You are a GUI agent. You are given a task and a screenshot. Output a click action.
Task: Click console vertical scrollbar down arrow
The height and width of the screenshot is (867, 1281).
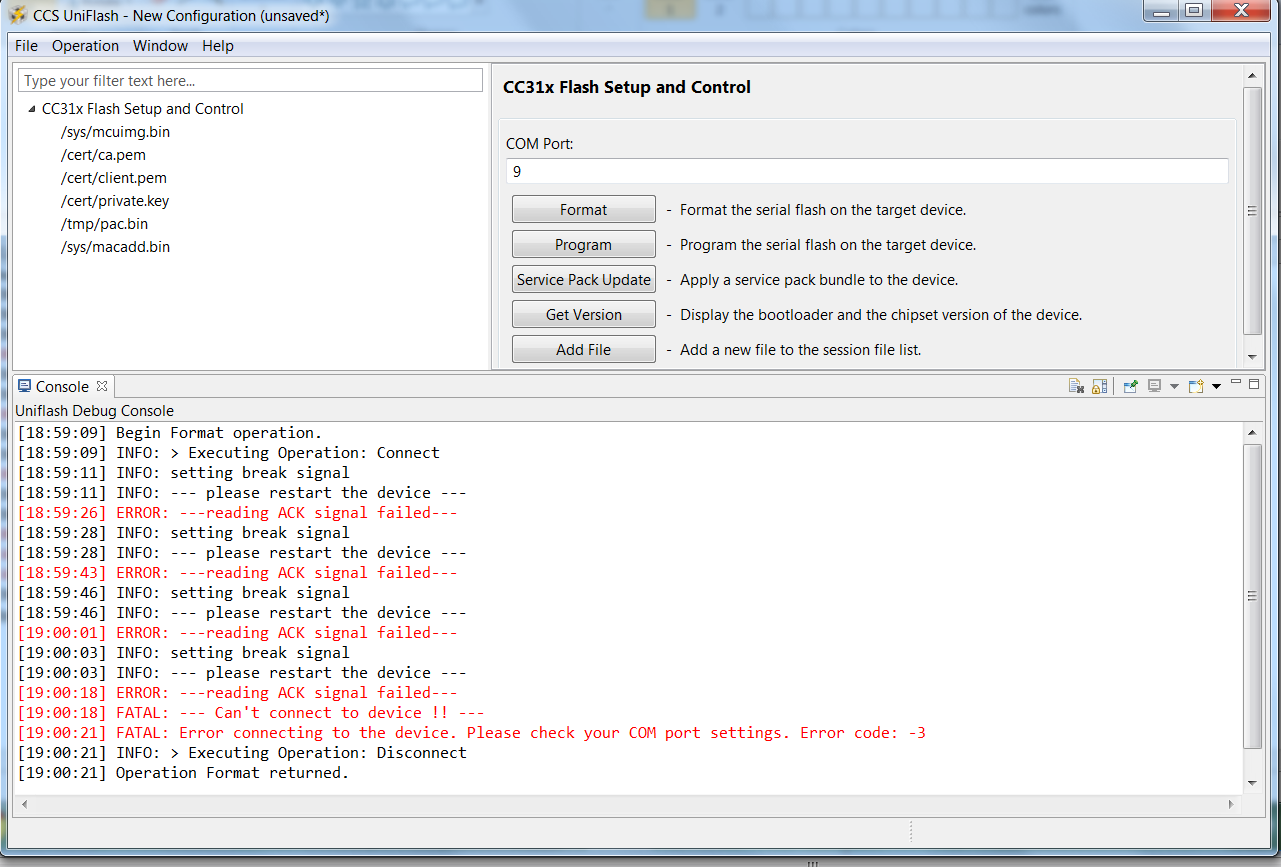[1252, 782]
